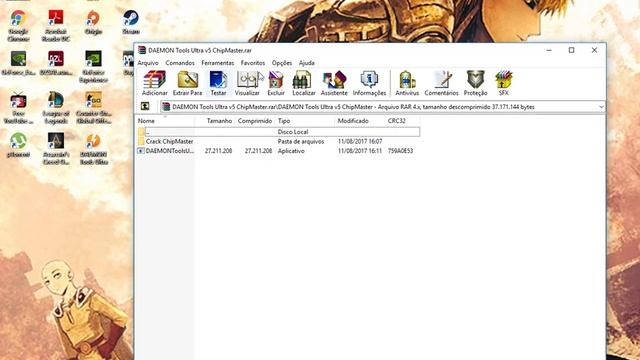Open the Arquivo menu

[x=148, y=63]
